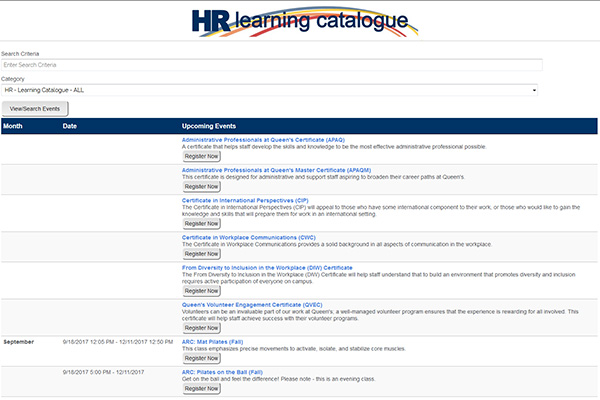This screenshot has width=600, height=400.
Task: Click the HR learning catalogue logo
Action: click(299, 22)
